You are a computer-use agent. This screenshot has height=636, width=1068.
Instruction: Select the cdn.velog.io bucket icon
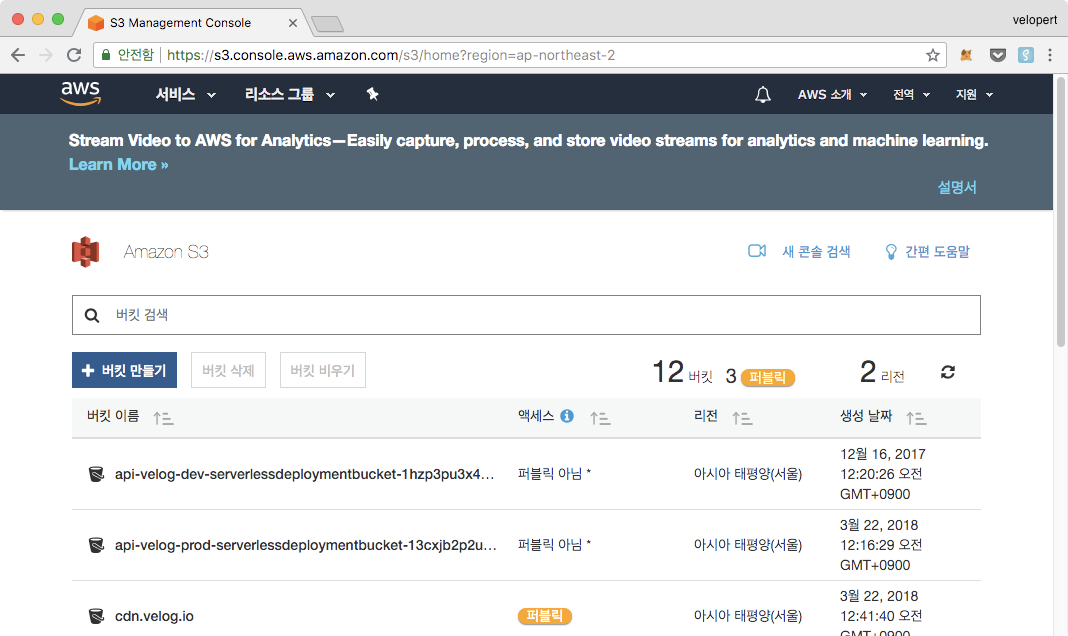click(x=96, y=616)
